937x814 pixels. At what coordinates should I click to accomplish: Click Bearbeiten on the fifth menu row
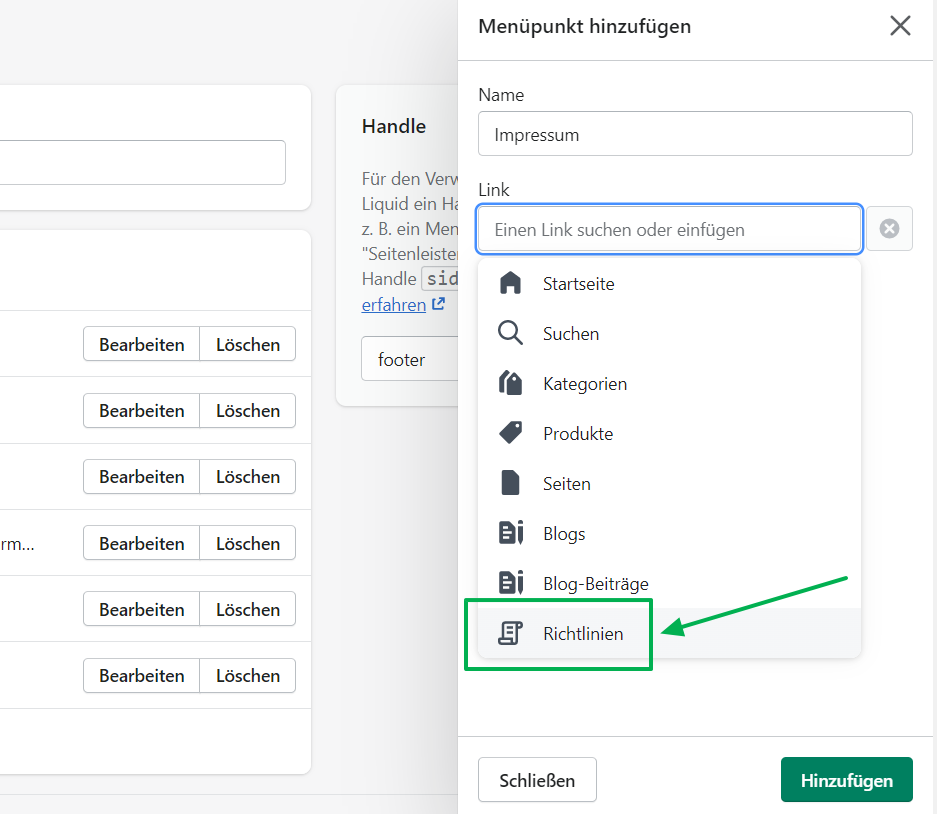tap(142, 609)
